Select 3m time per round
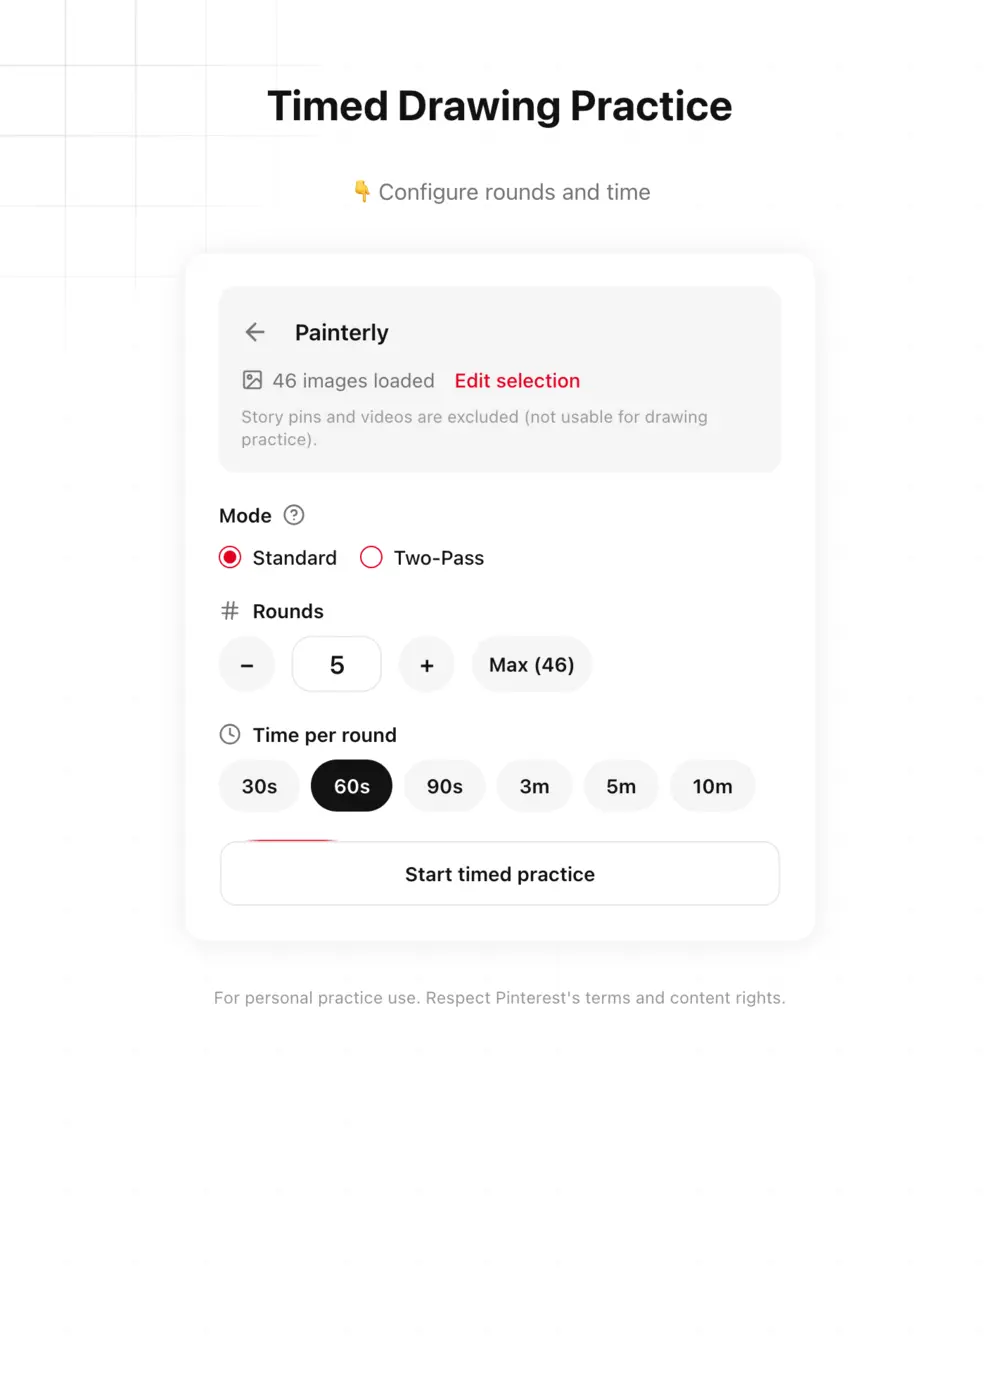The width and height of the screenshot is (1000, 1377). [x=534, y=786]
